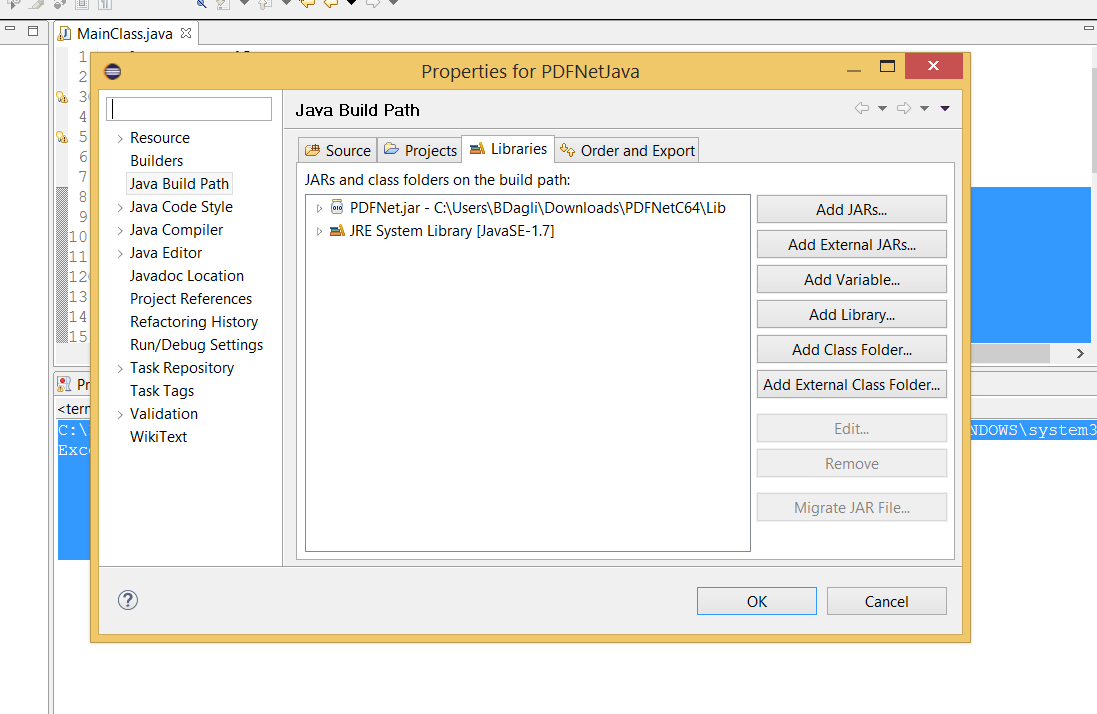
Task: Expand the Validation node
Action: pos(120,415)
